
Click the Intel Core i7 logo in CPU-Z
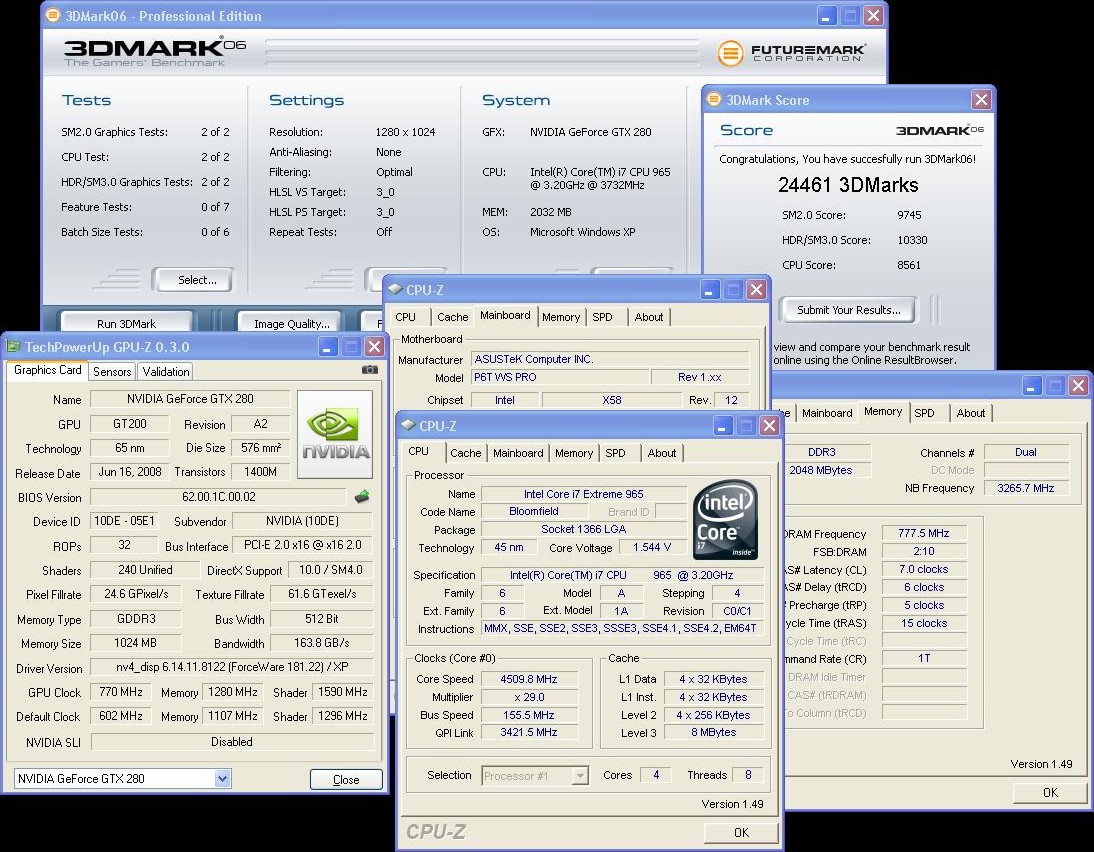point(726,519)
